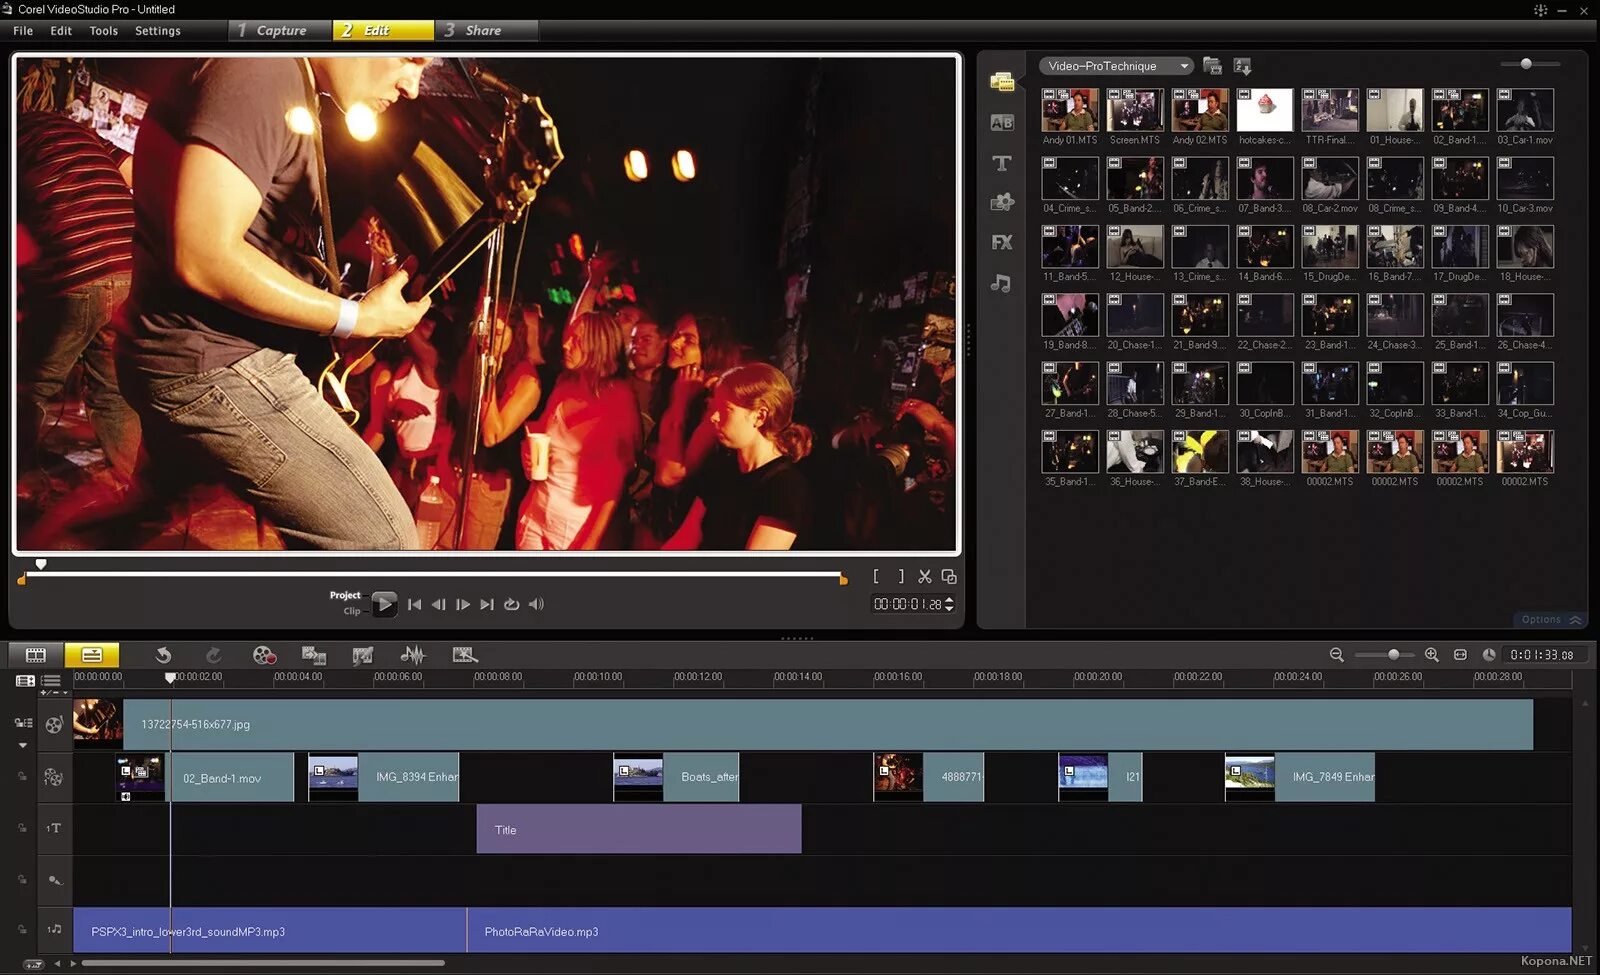Viewport: 1600px width, 975px height.
Task: Expand the add/remove chapter point dropdown
Action: tap(54, 692)
